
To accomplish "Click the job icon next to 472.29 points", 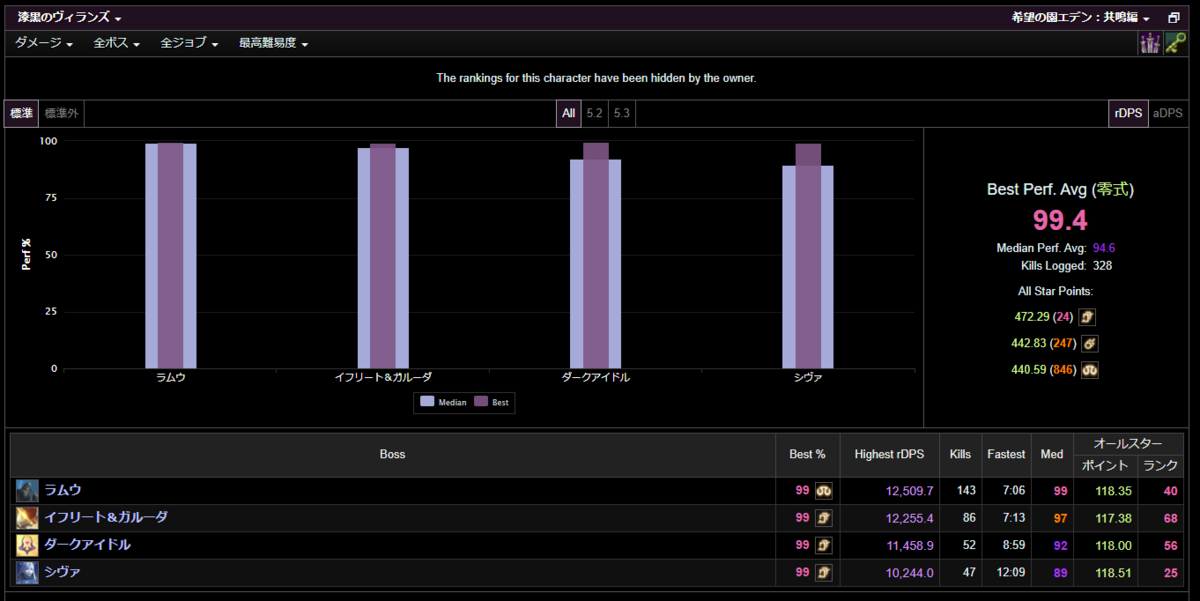I will pyautogui.click(x=1087, y=317).
